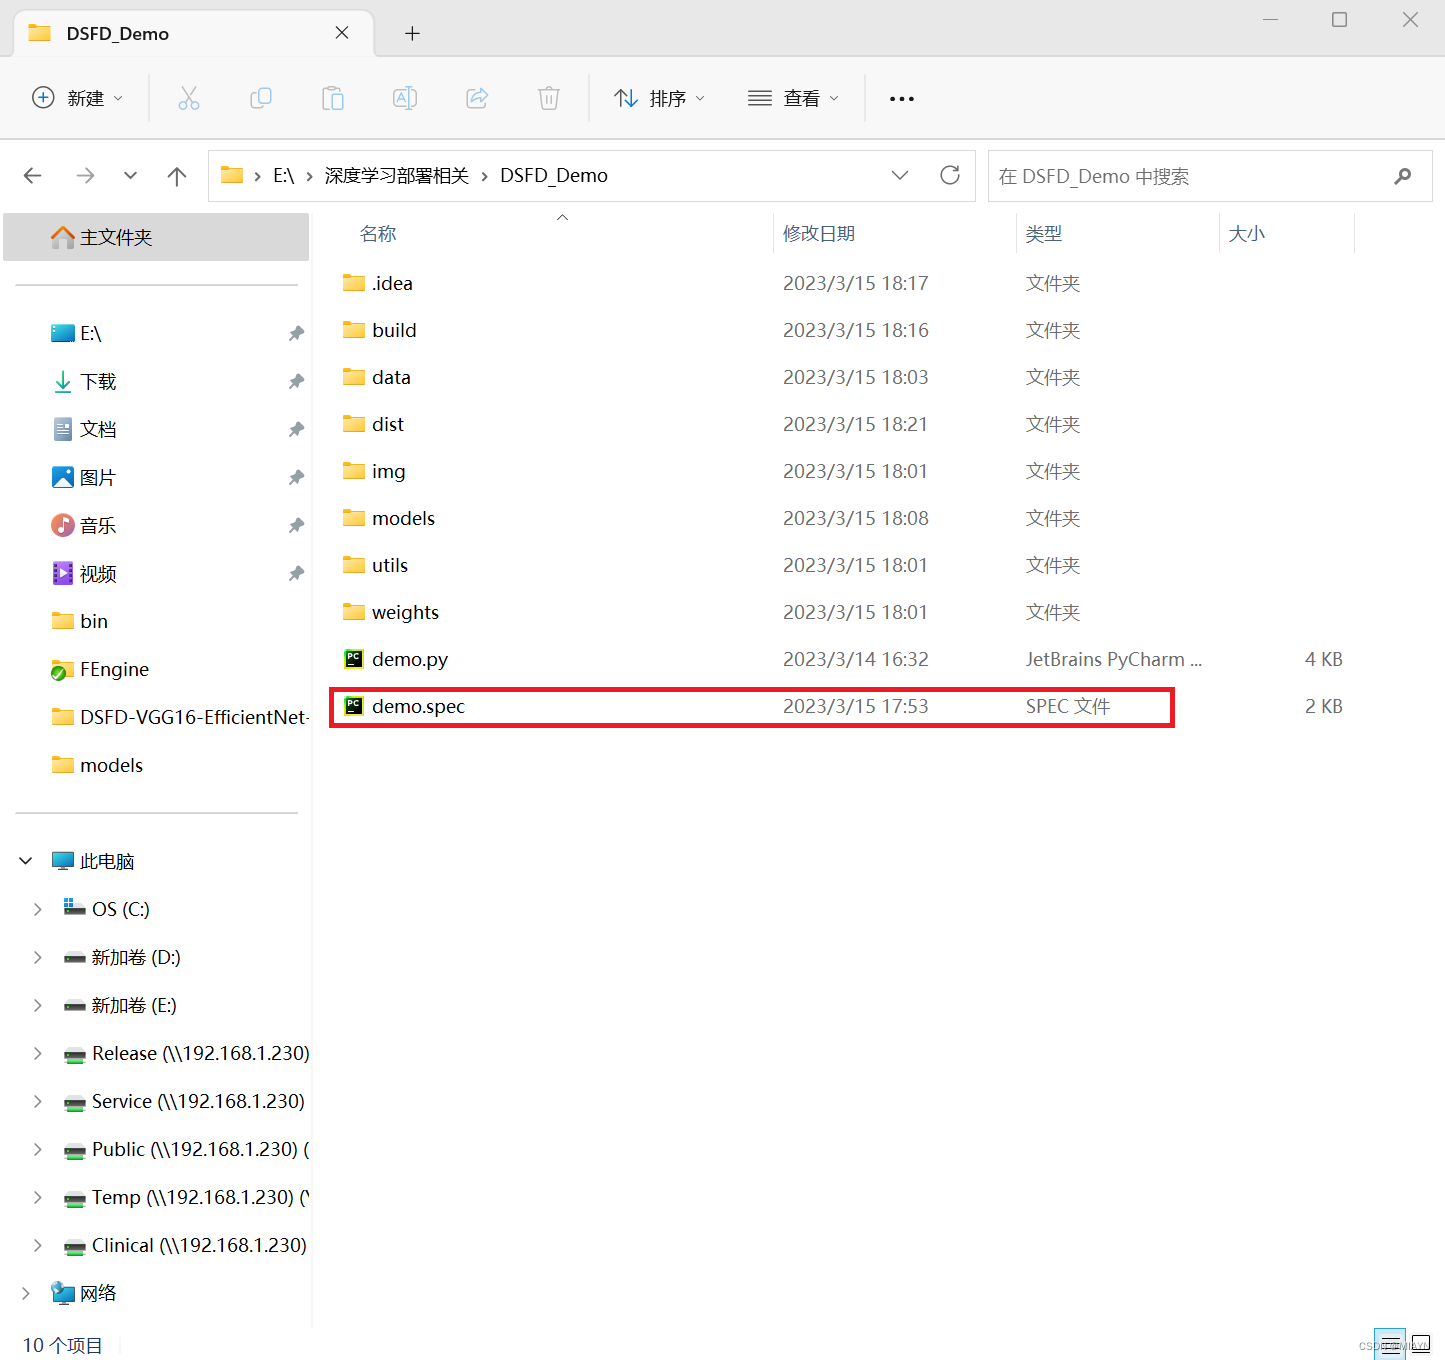Click the 更多 (...) toolbar menu
1445x1360 pixels.
901,98
